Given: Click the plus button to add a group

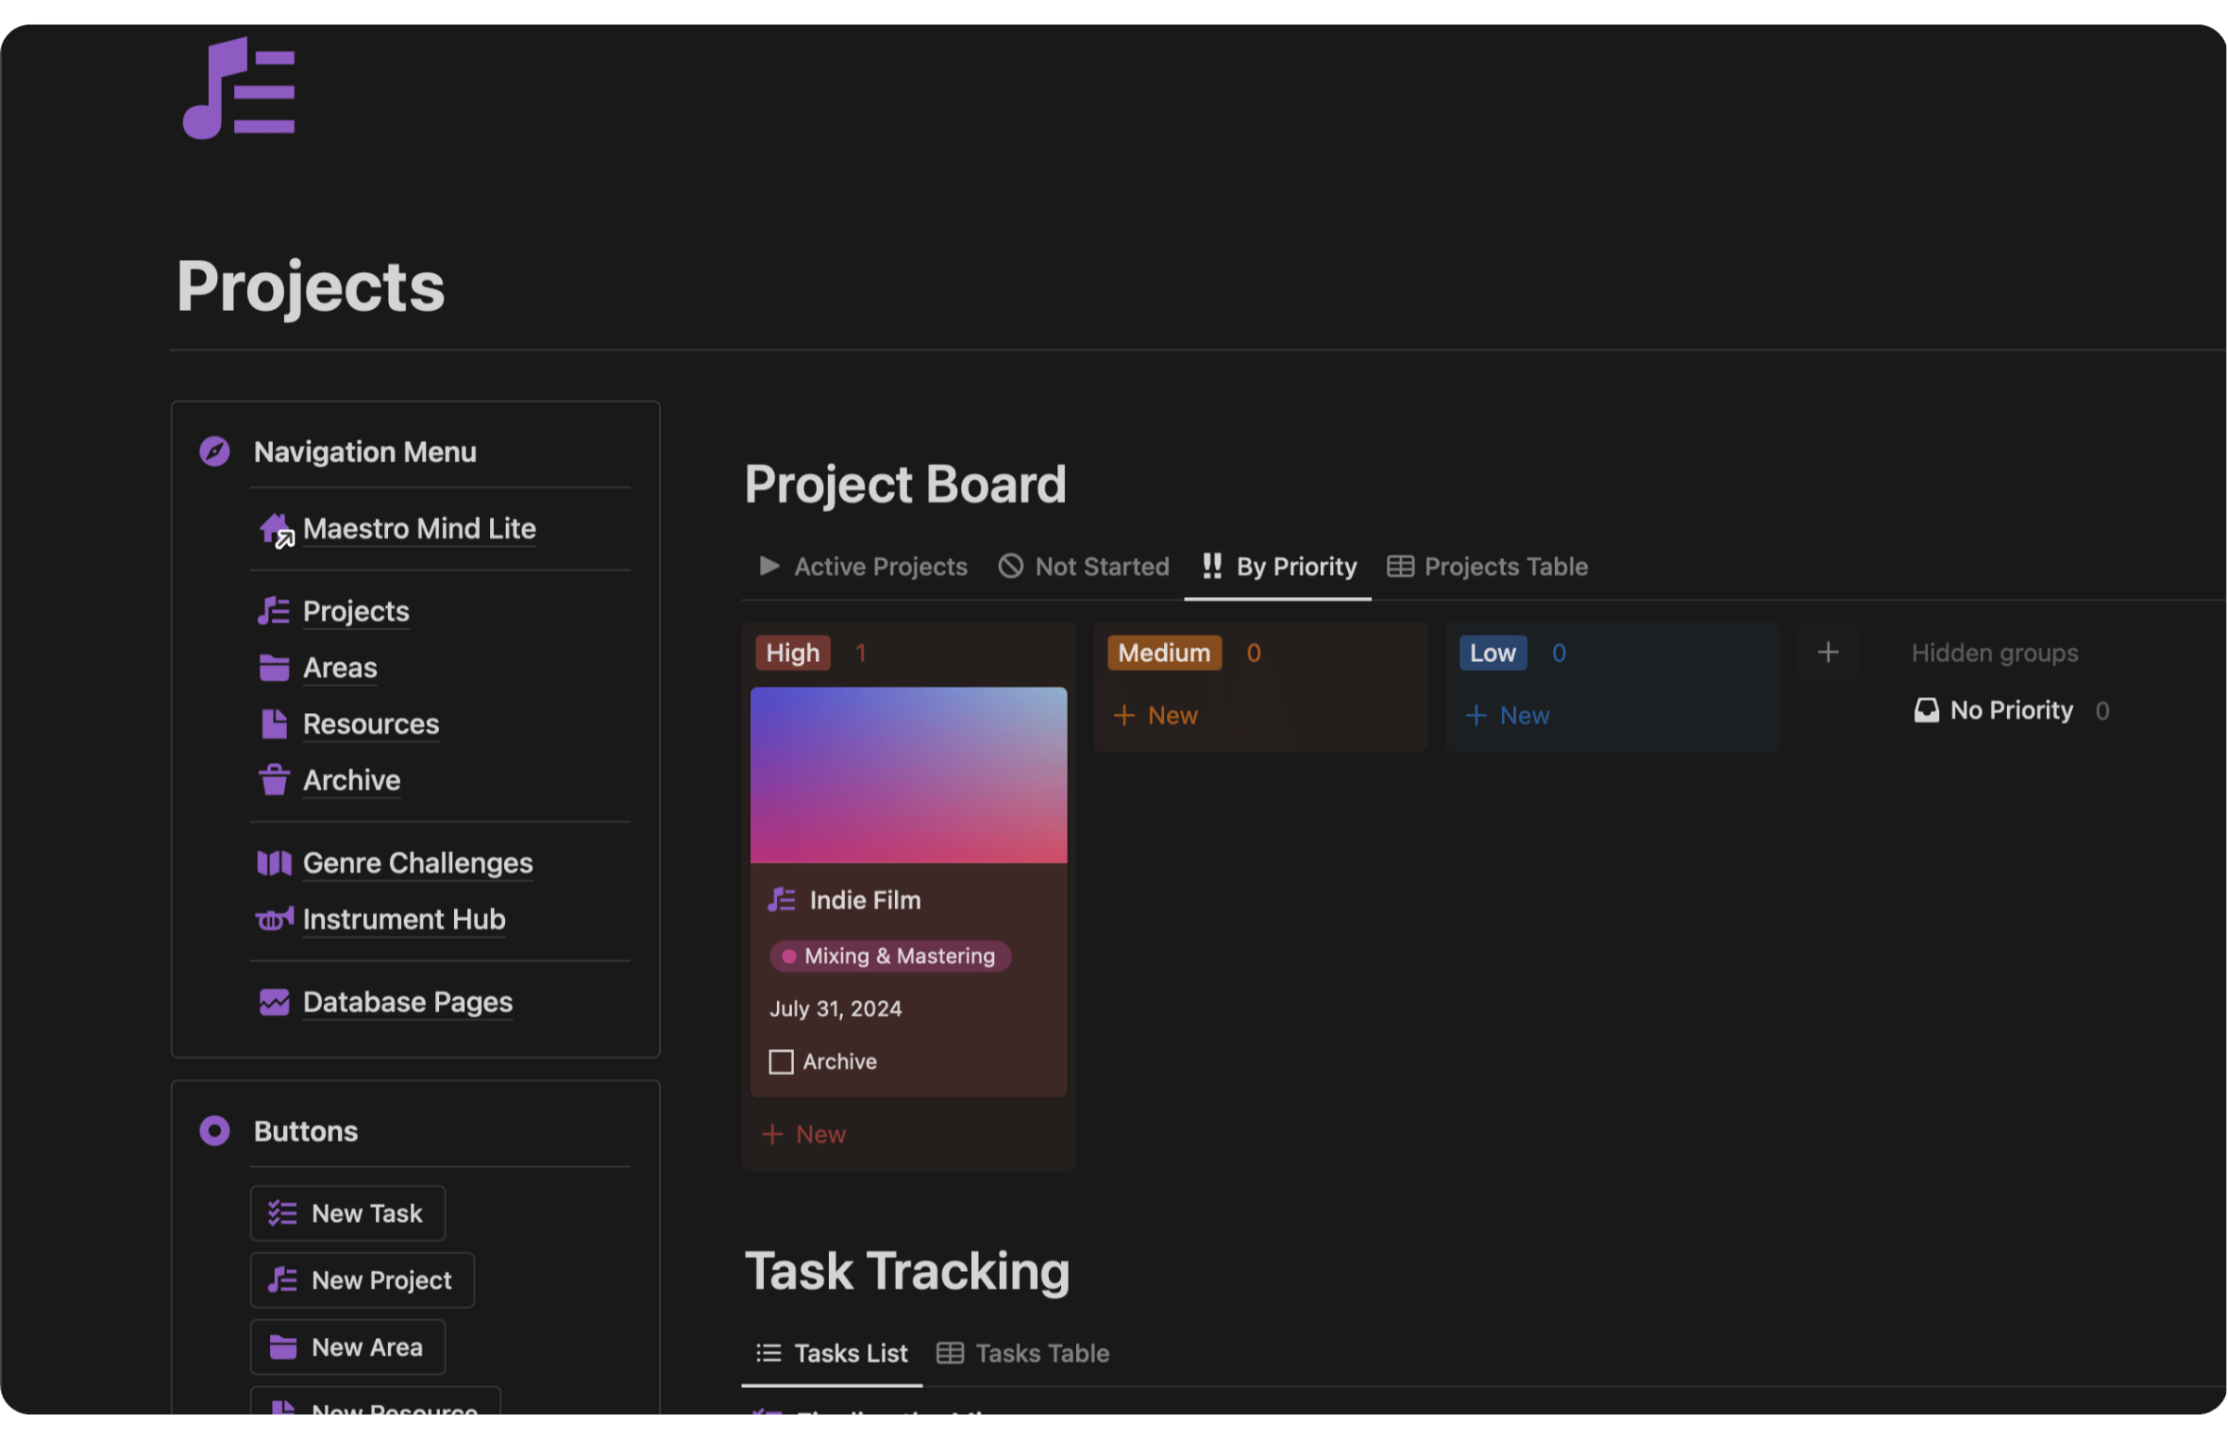Looking at the screenshot, I should 1828,653.
